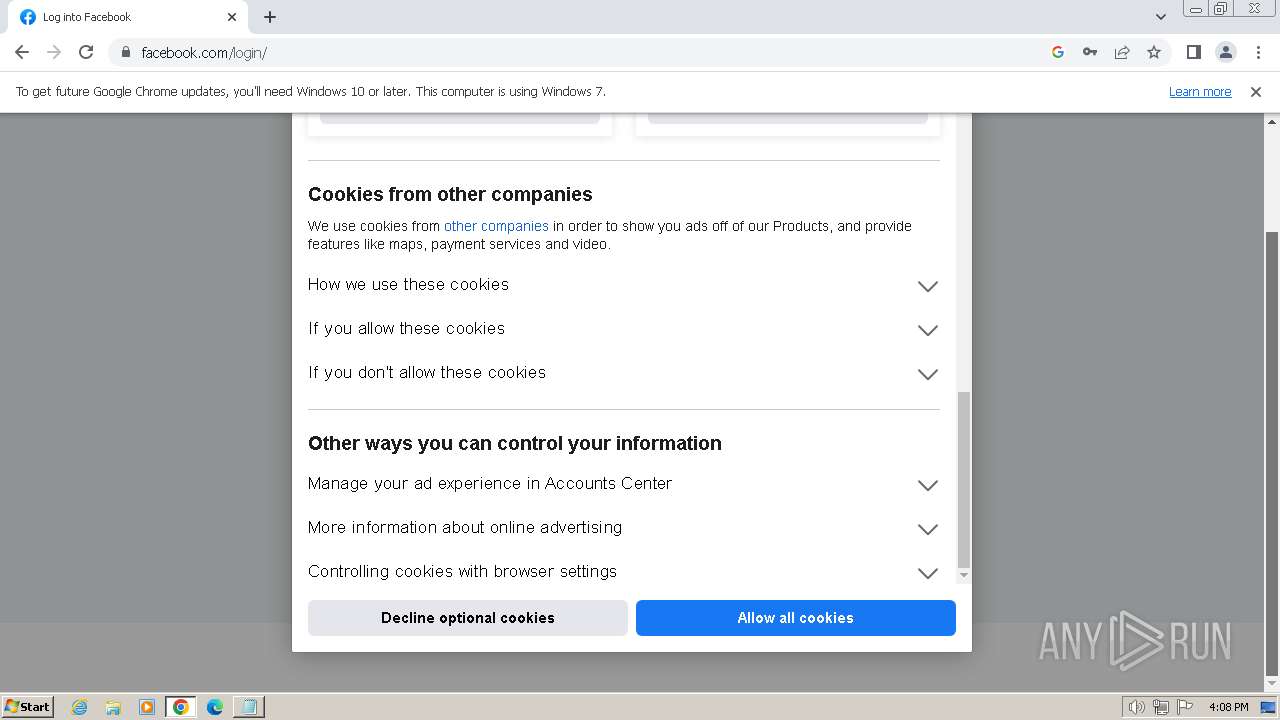Image resolution: width=1280 pixels, height=720 pixels.
Task: Reload the Facebook login page
Action: (x=86, y=52)
